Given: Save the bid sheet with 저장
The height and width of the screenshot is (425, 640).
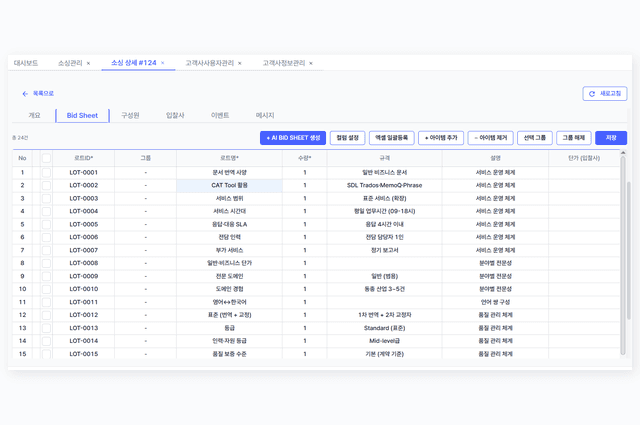Looking at the screenshot, I should pos(611,138).
